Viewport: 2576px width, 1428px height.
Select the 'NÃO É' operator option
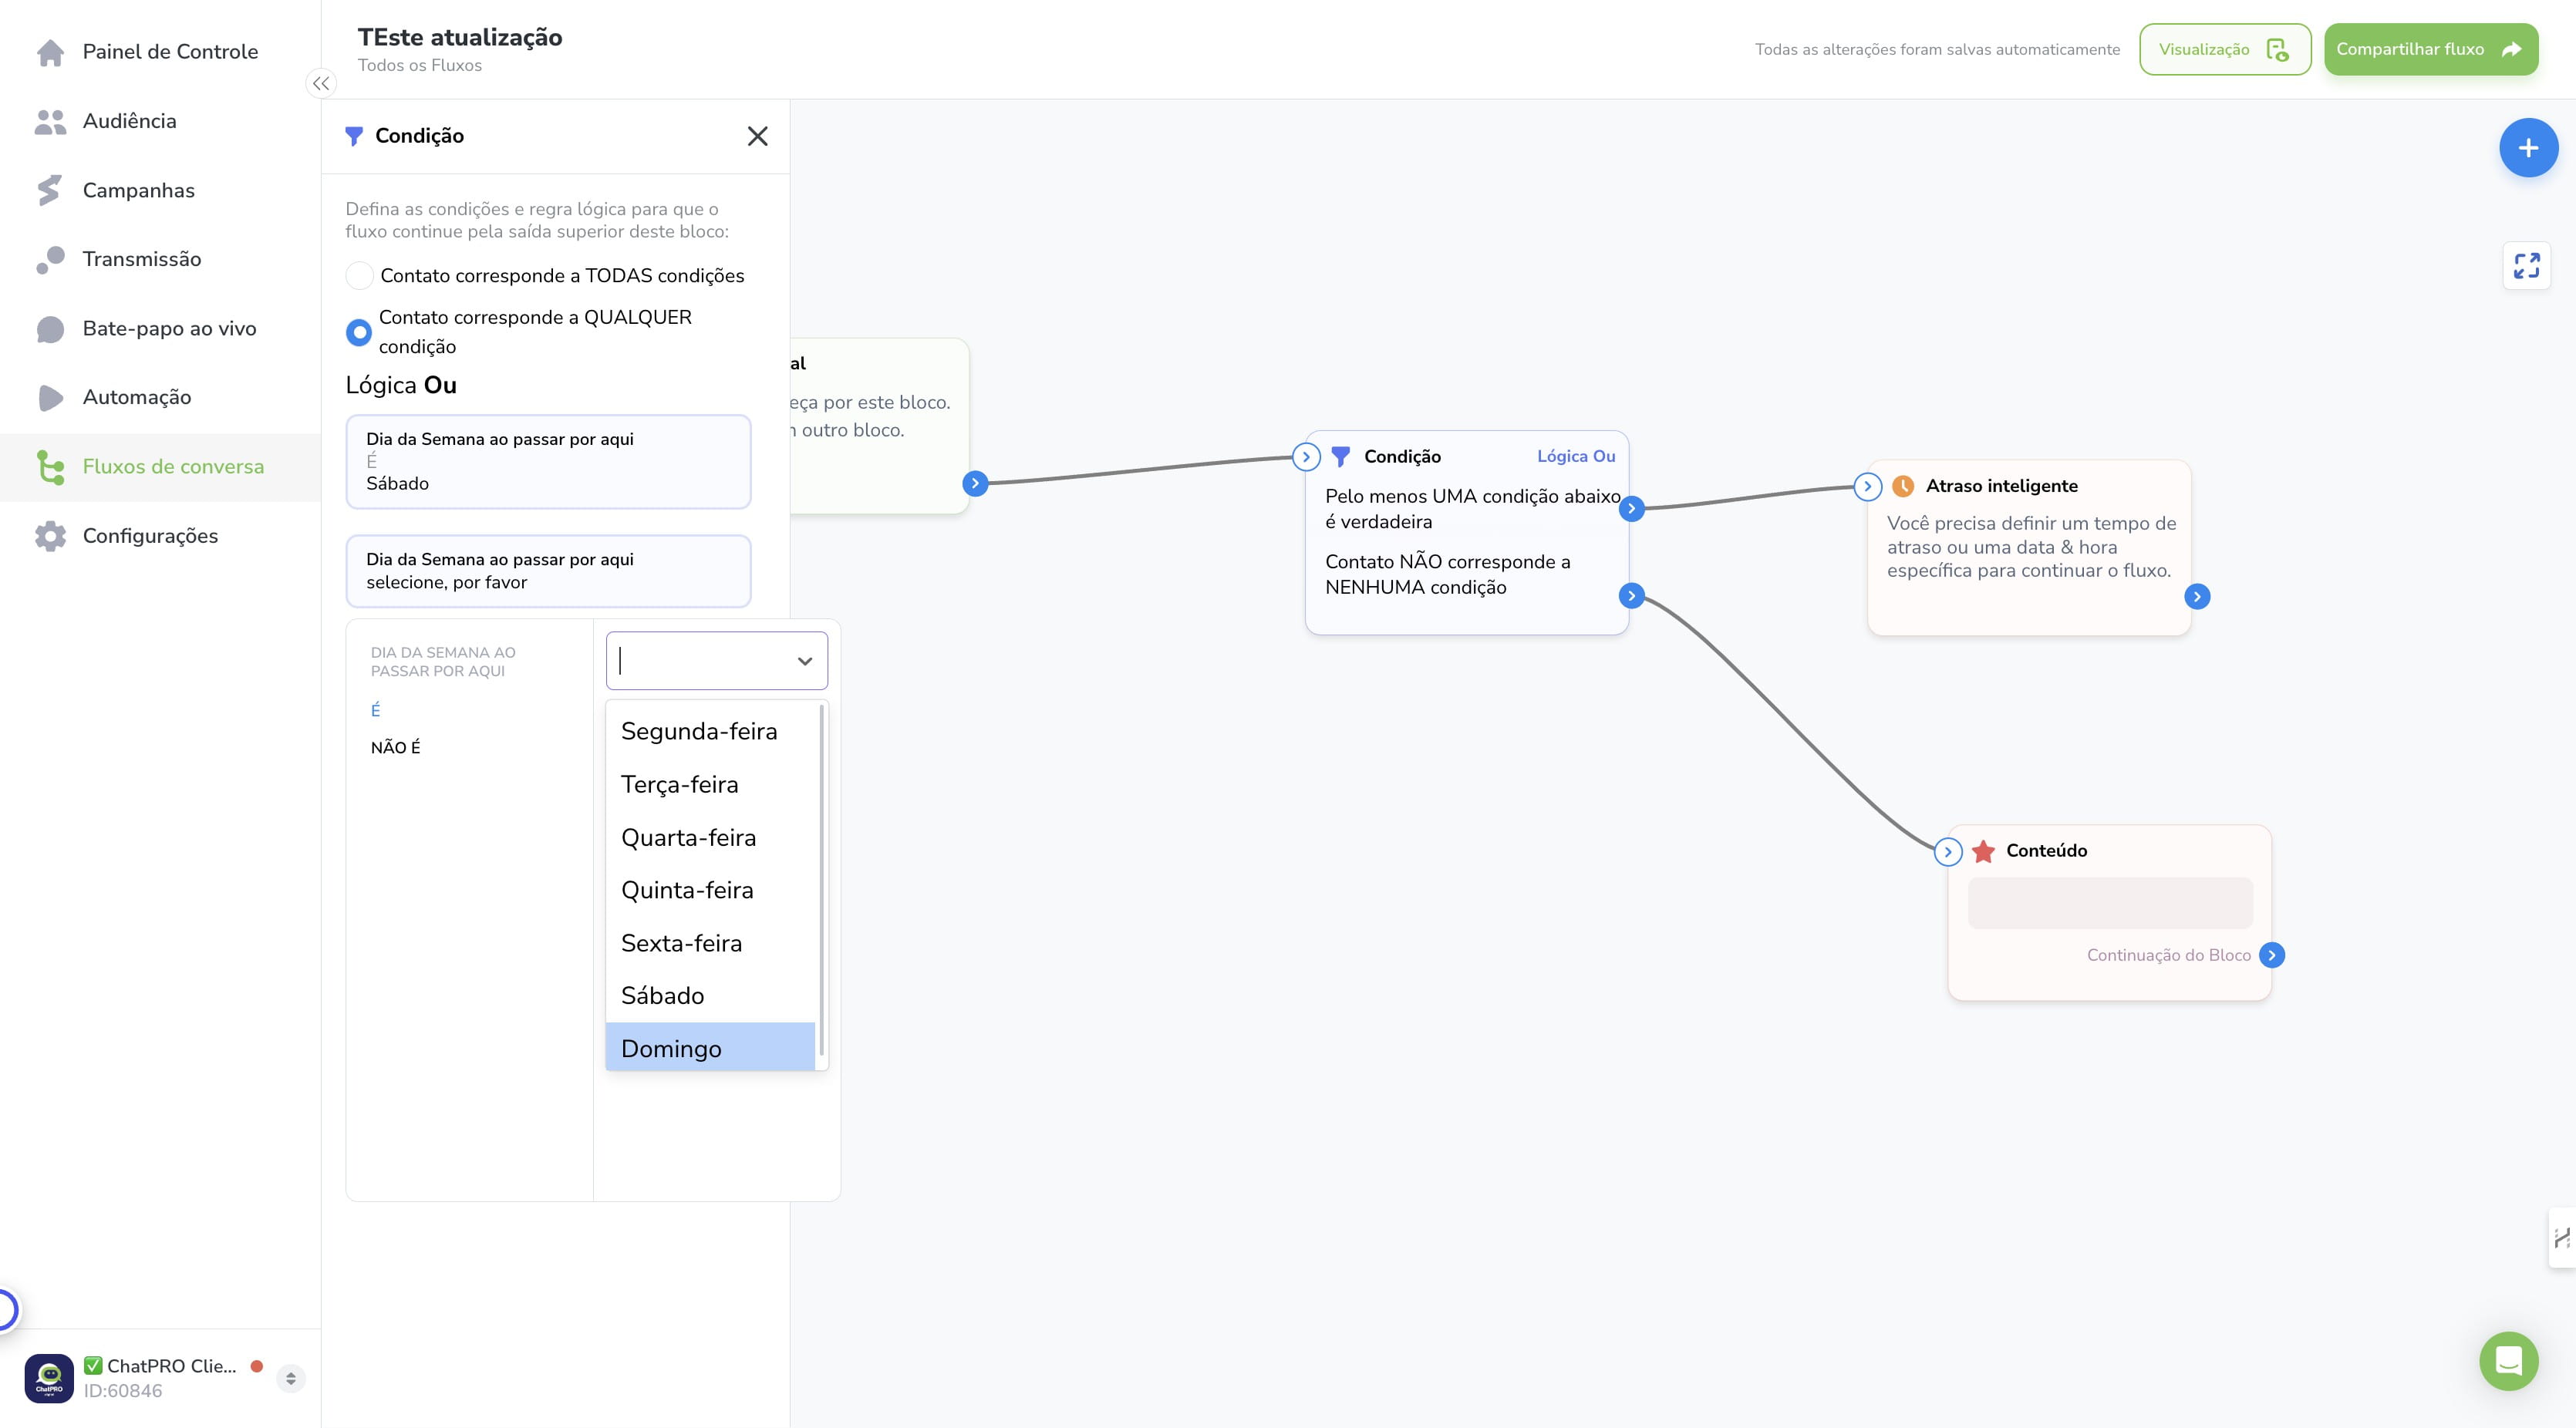click(x=396, y=748)
